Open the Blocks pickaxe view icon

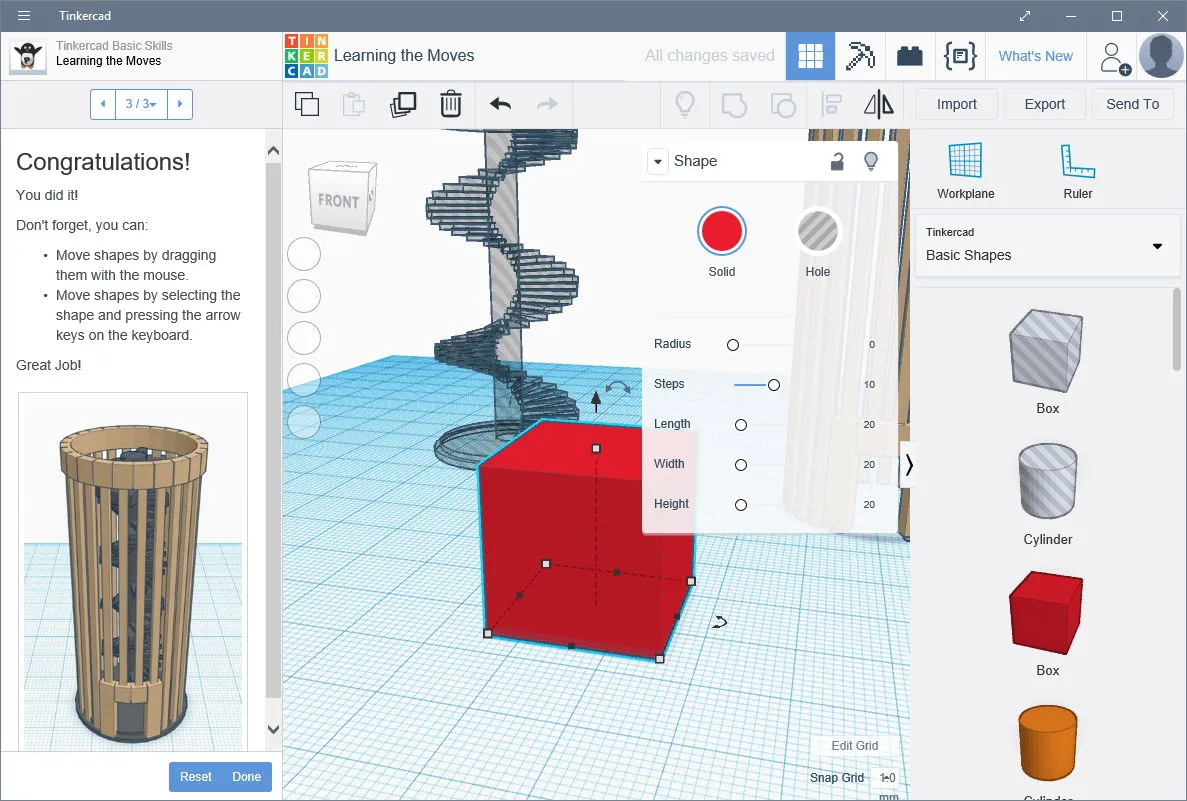tap(860, 56)
